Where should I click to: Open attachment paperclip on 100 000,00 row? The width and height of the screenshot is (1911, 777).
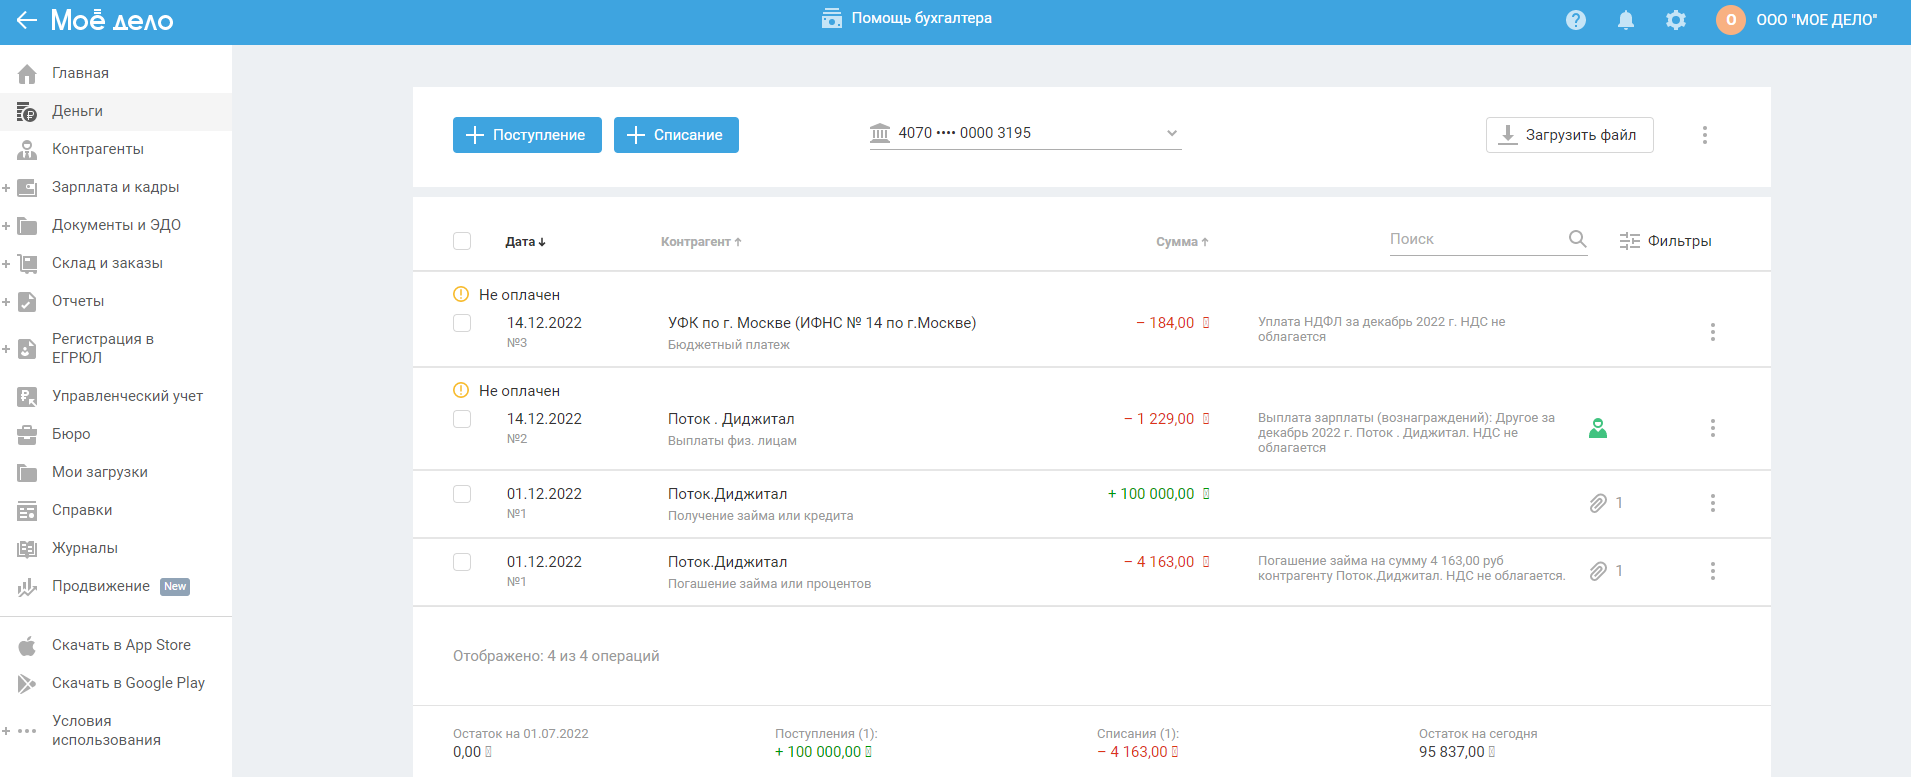click(1598, 503)
